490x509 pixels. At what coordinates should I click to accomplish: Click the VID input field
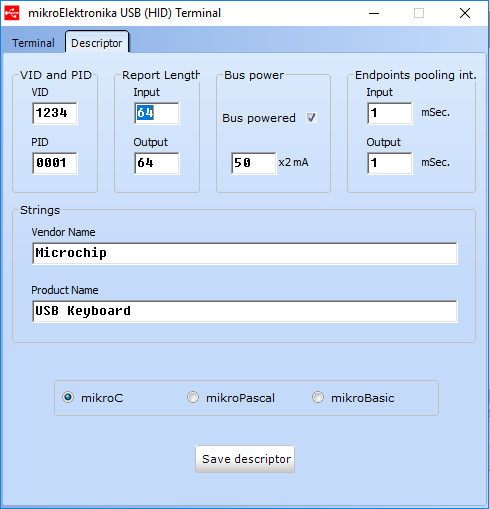[x=55, y=113]
